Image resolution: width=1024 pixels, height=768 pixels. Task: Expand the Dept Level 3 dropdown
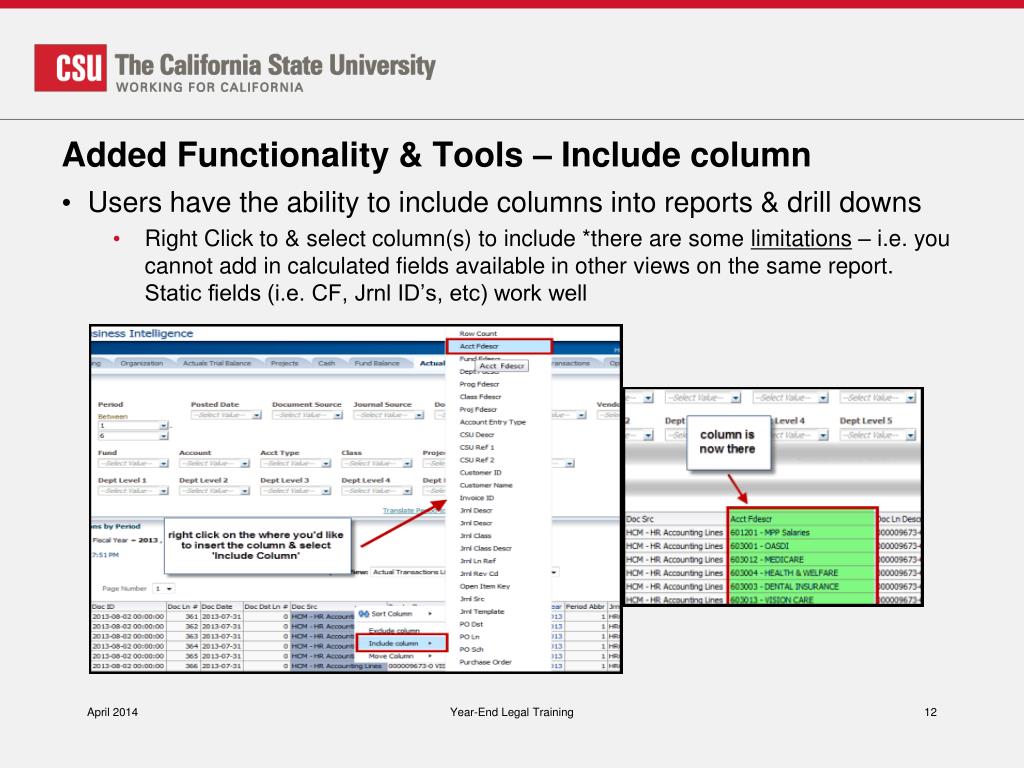coord(295,491)
